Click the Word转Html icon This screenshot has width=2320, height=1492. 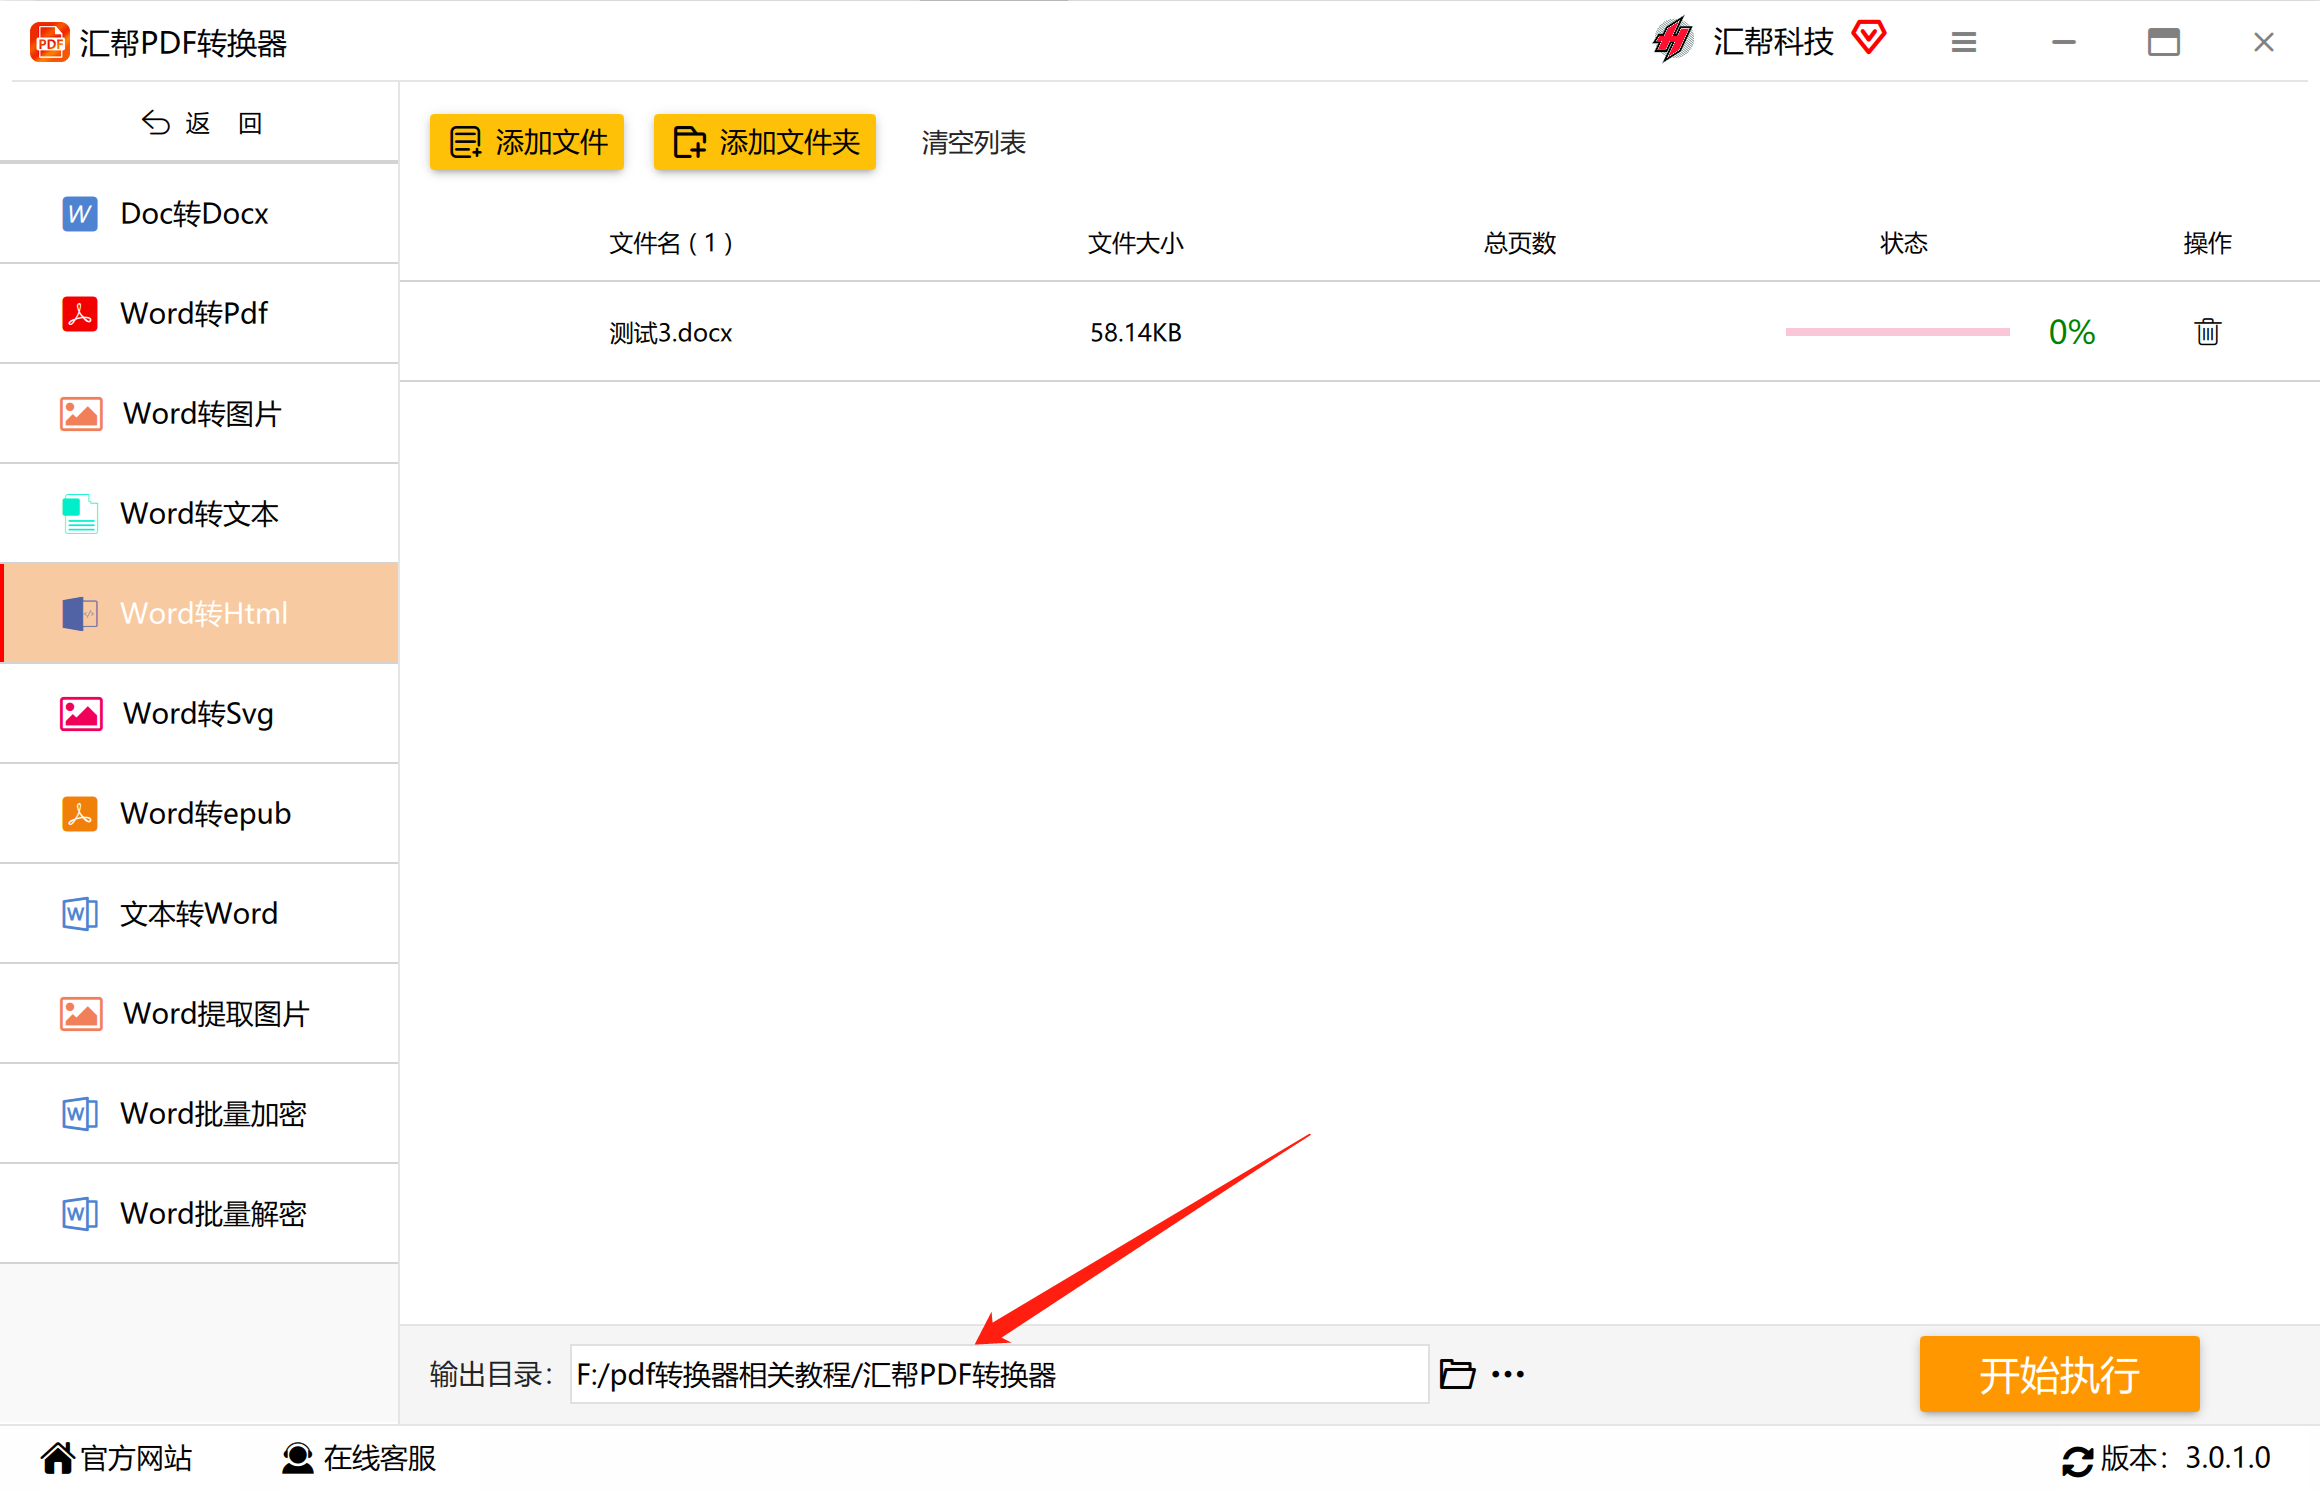(80, 613)
